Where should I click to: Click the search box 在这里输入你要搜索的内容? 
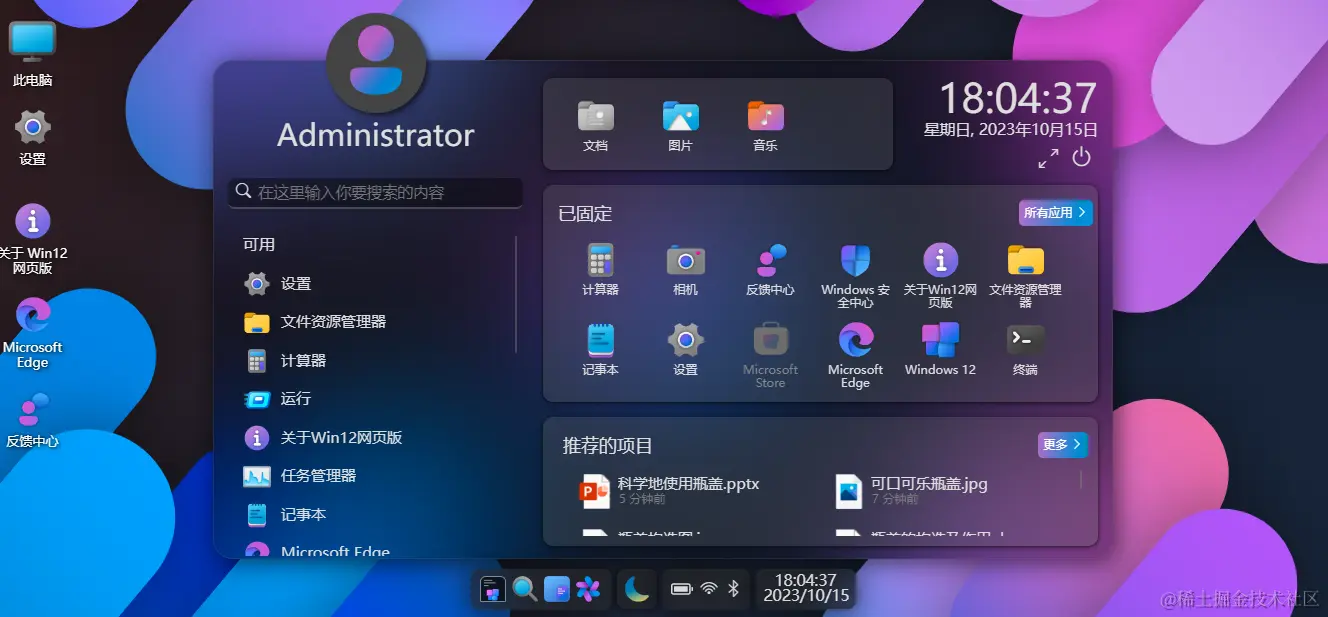tap(376, 192)
